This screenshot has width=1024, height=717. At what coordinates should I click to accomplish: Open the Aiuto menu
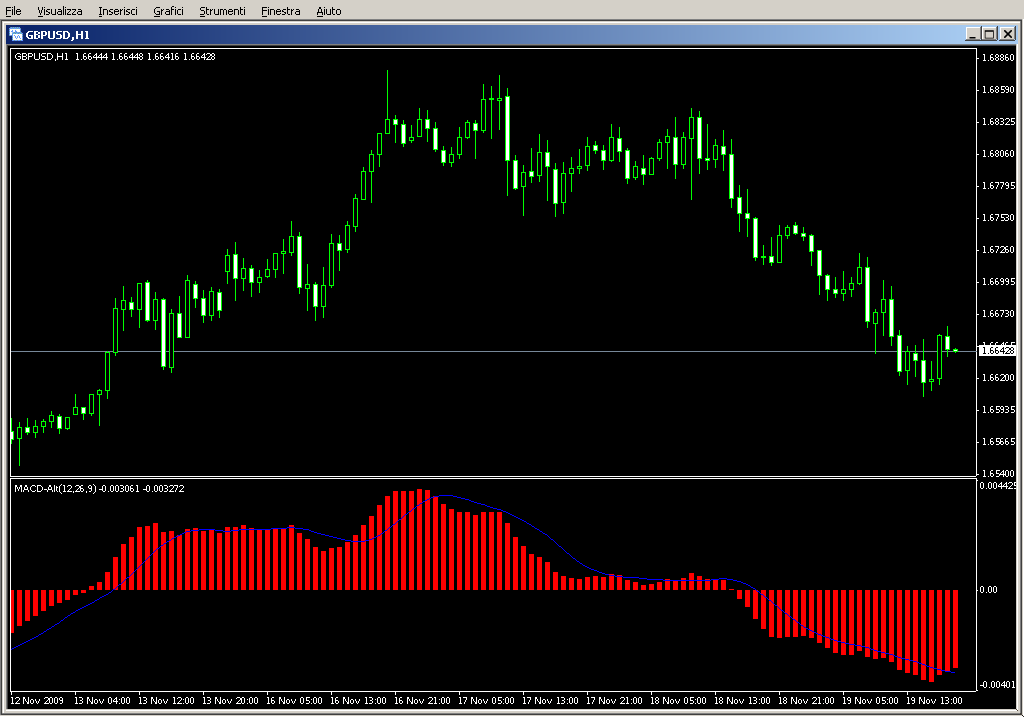tap(328, 11)
